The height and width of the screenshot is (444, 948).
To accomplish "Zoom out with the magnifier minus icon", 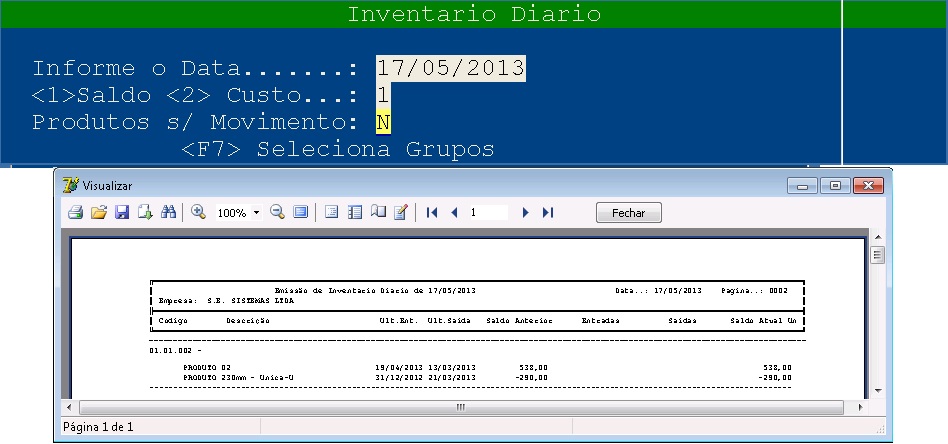I will tap(277, 213).
